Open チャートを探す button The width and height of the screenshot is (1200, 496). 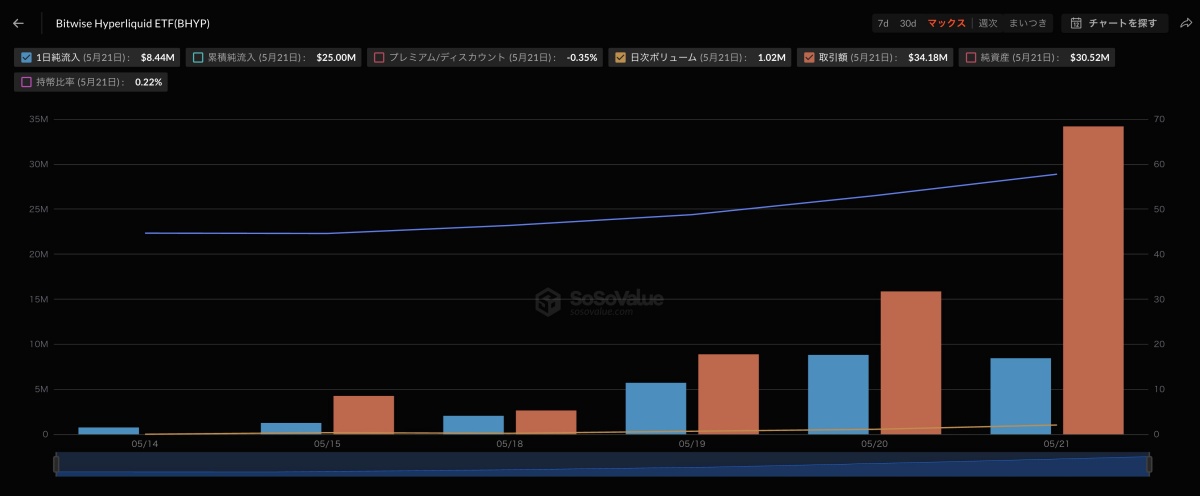coord(1114,23)
